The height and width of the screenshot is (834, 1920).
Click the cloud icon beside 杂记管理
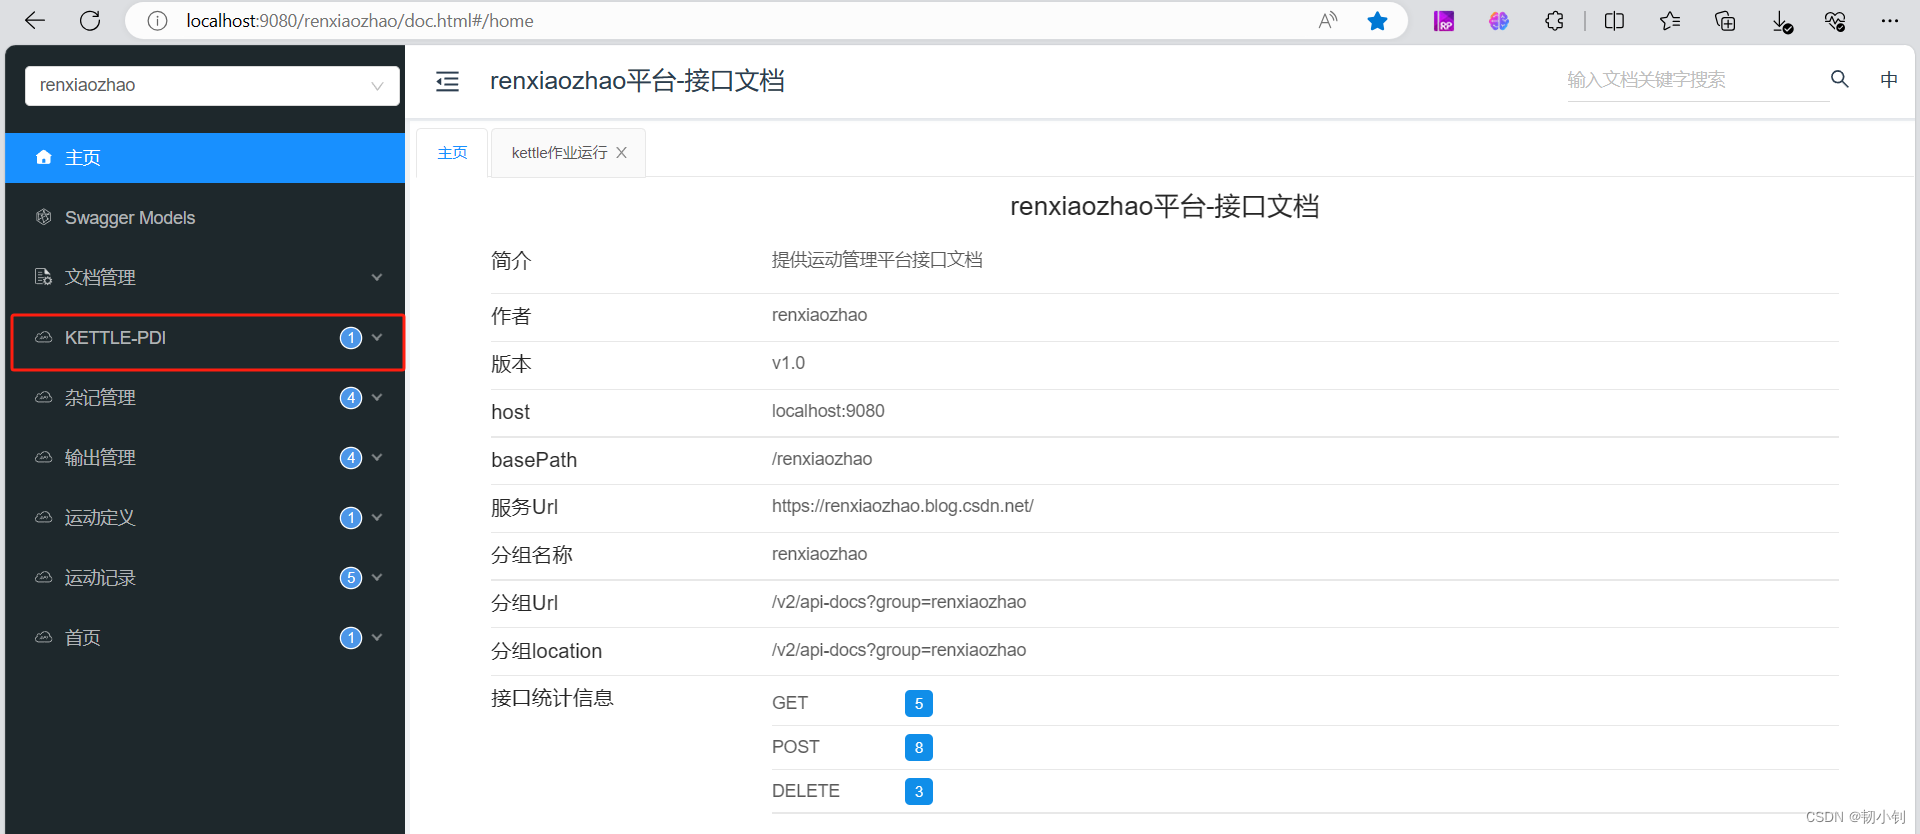(x=44, y=397)
